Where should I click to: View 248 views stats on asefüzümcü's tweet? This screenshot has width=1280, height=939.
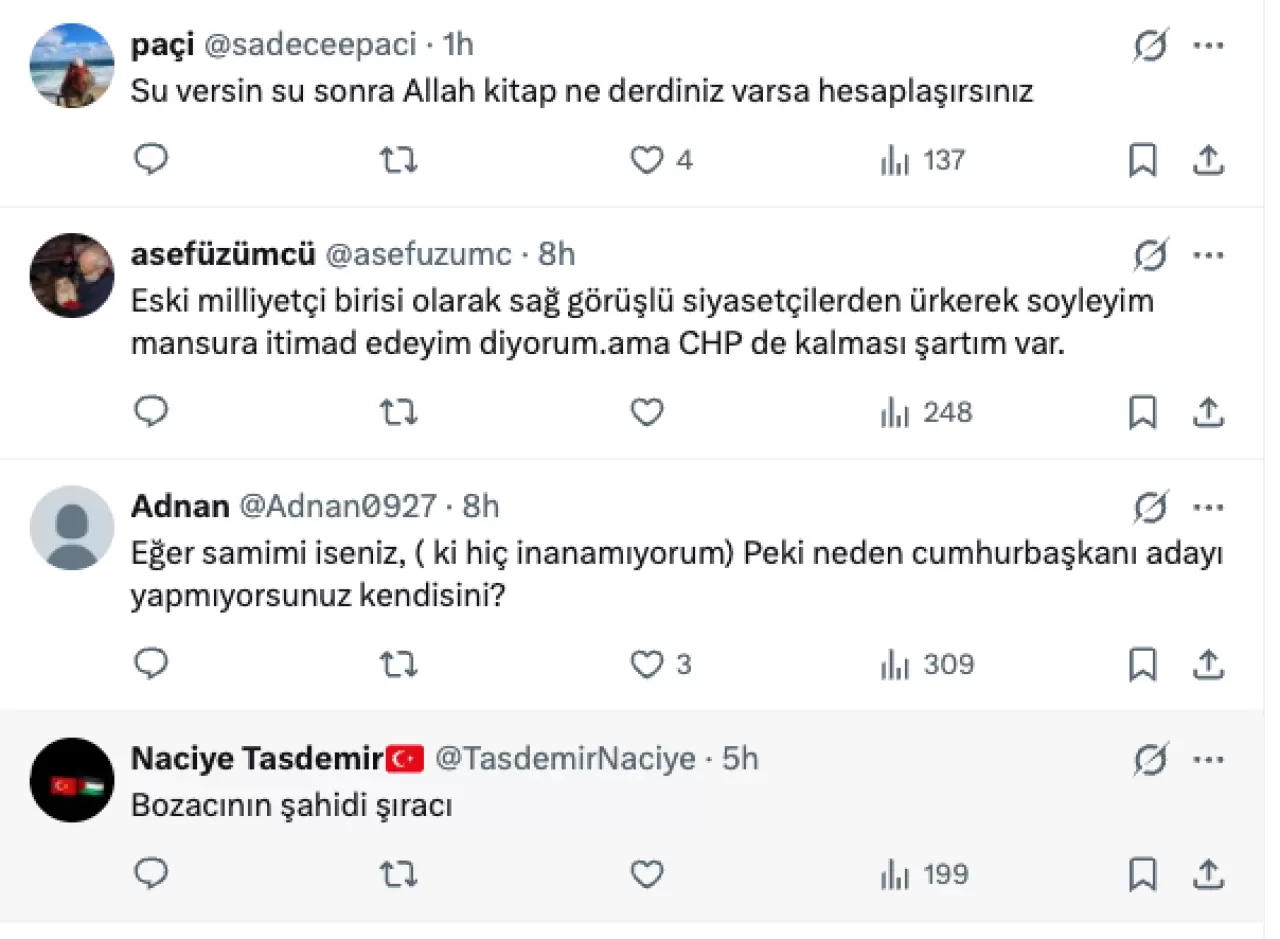pos(926,412)
